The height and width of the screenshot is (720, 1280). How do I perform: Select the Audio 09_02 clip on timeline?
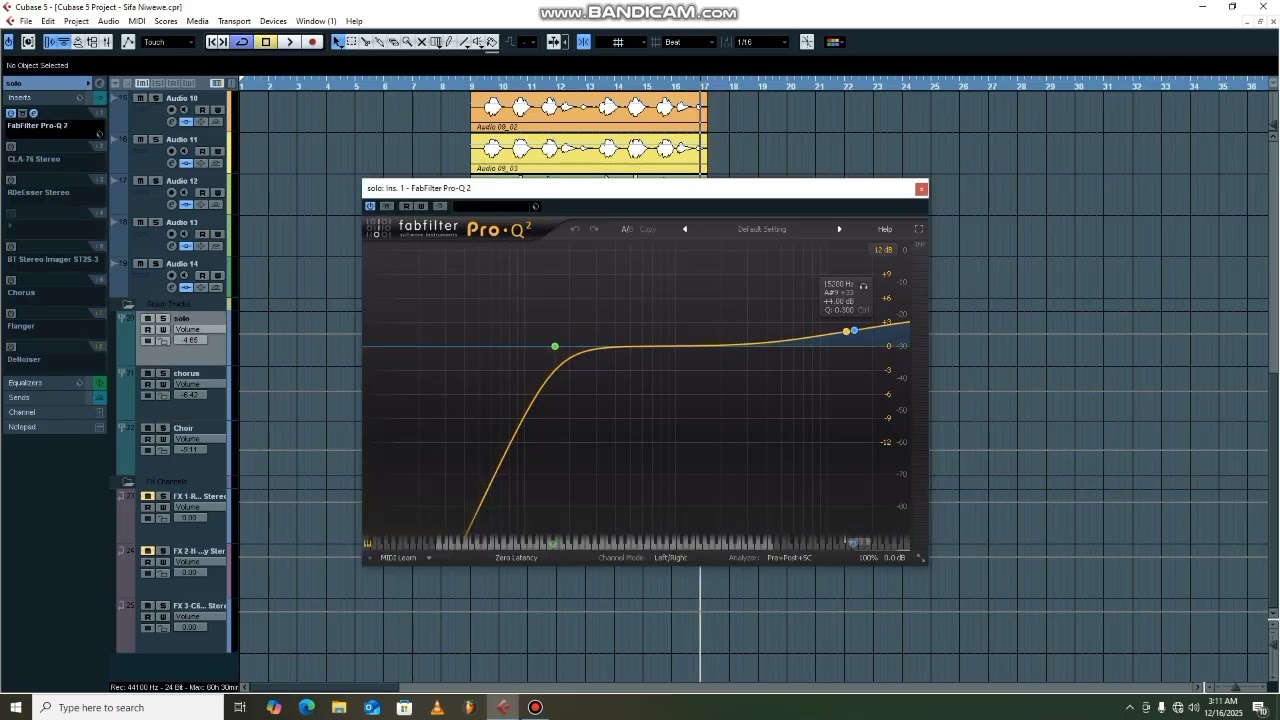pos(589,110)
